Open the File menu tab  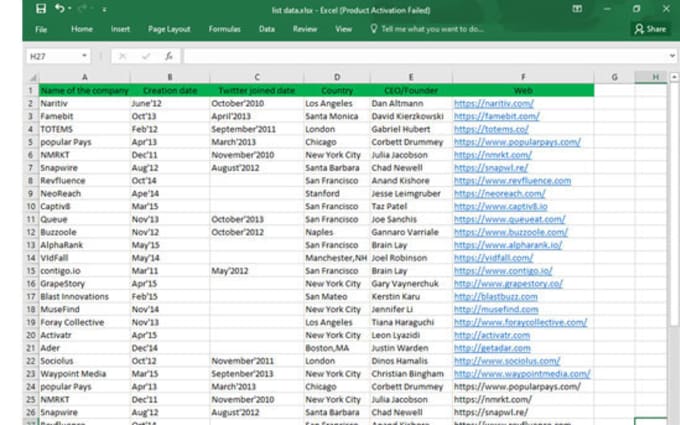[41, 29]
